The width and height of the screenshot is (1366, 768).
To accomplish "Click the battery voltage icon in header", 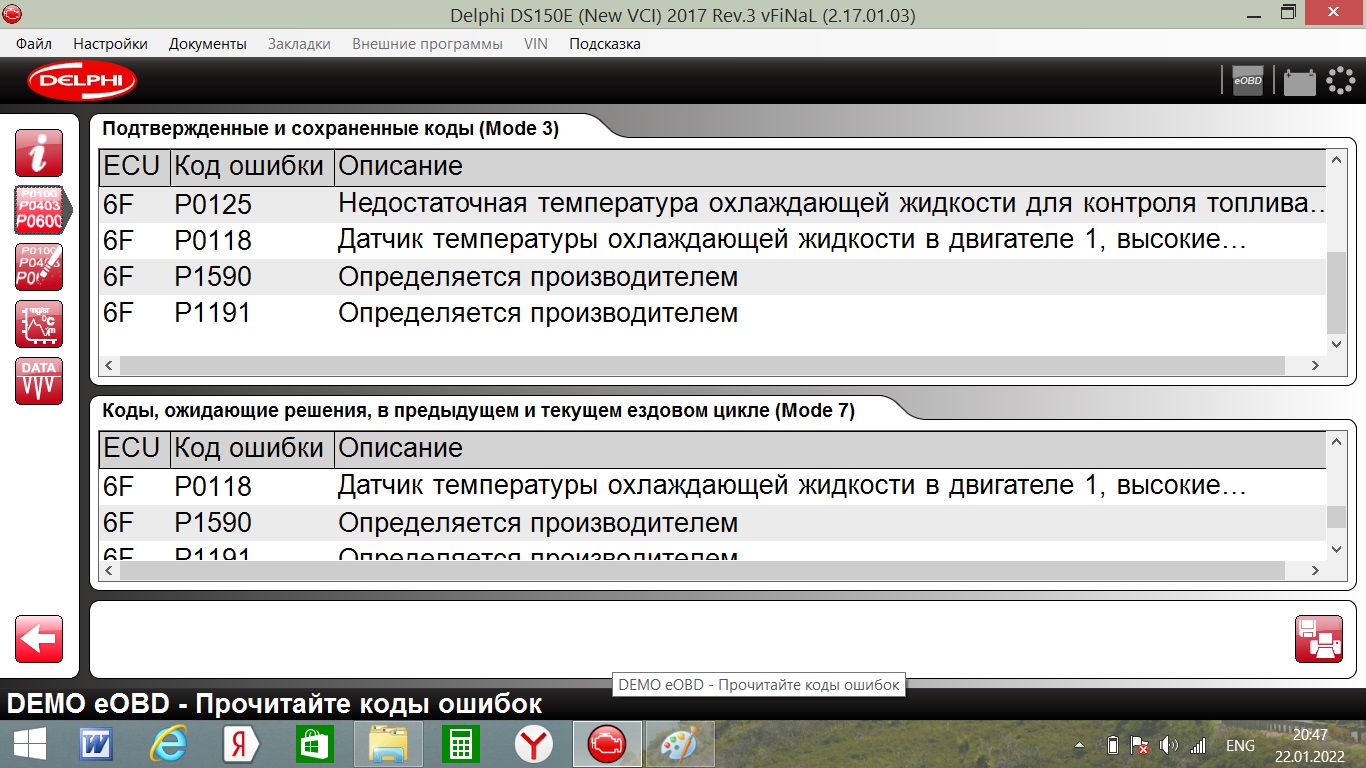I will tap(1299, 81).
